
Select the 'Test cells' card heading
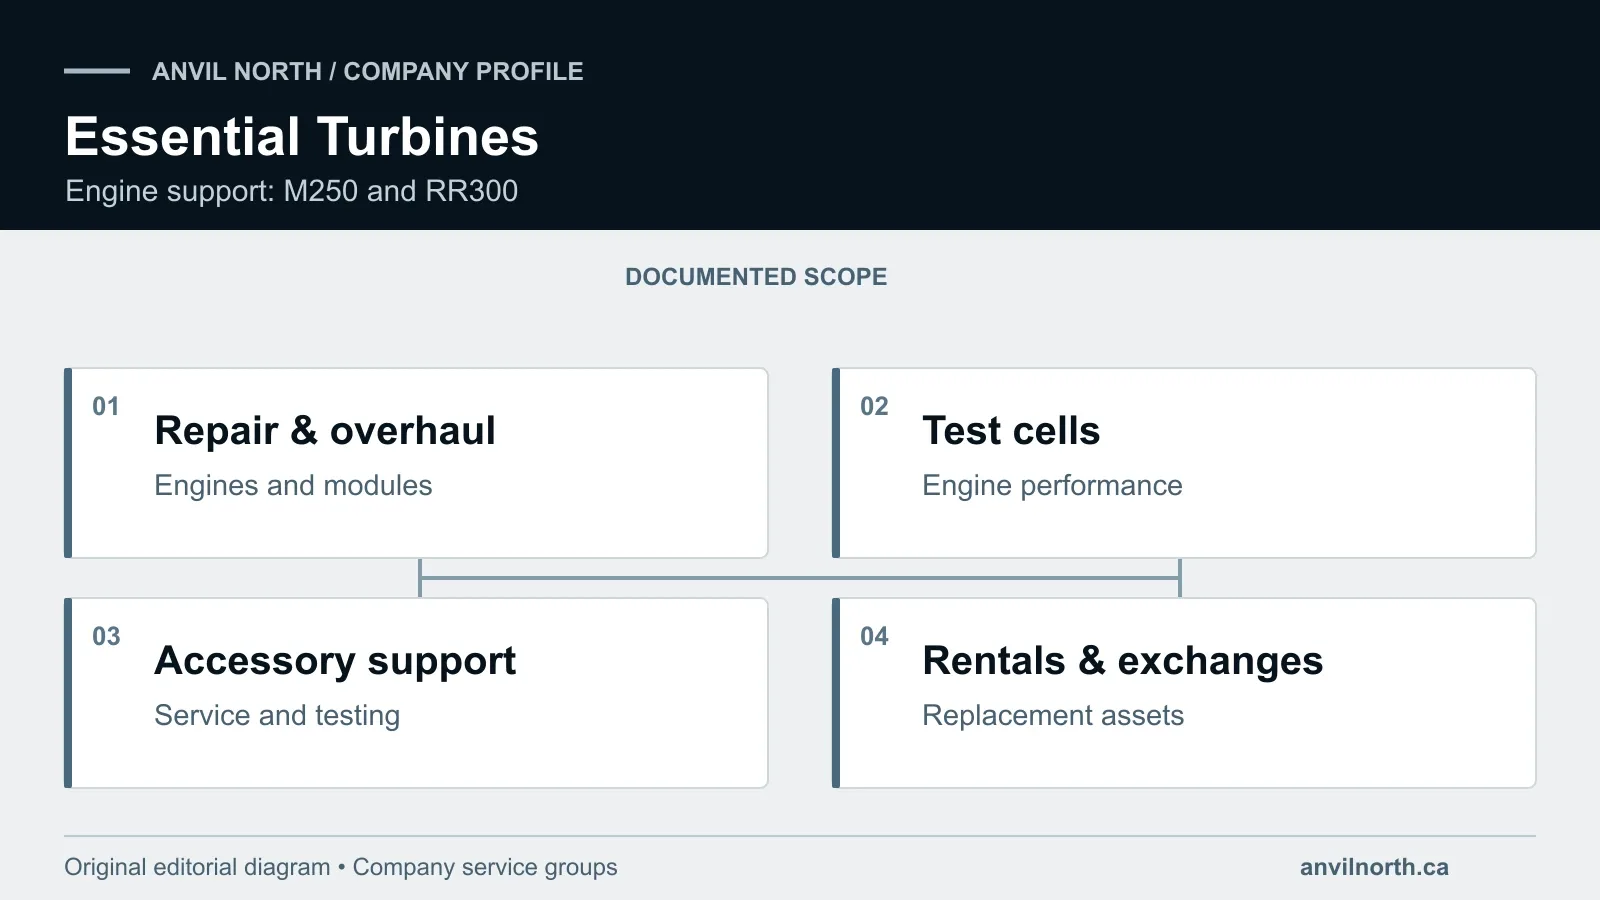[x=1011, y=431]
